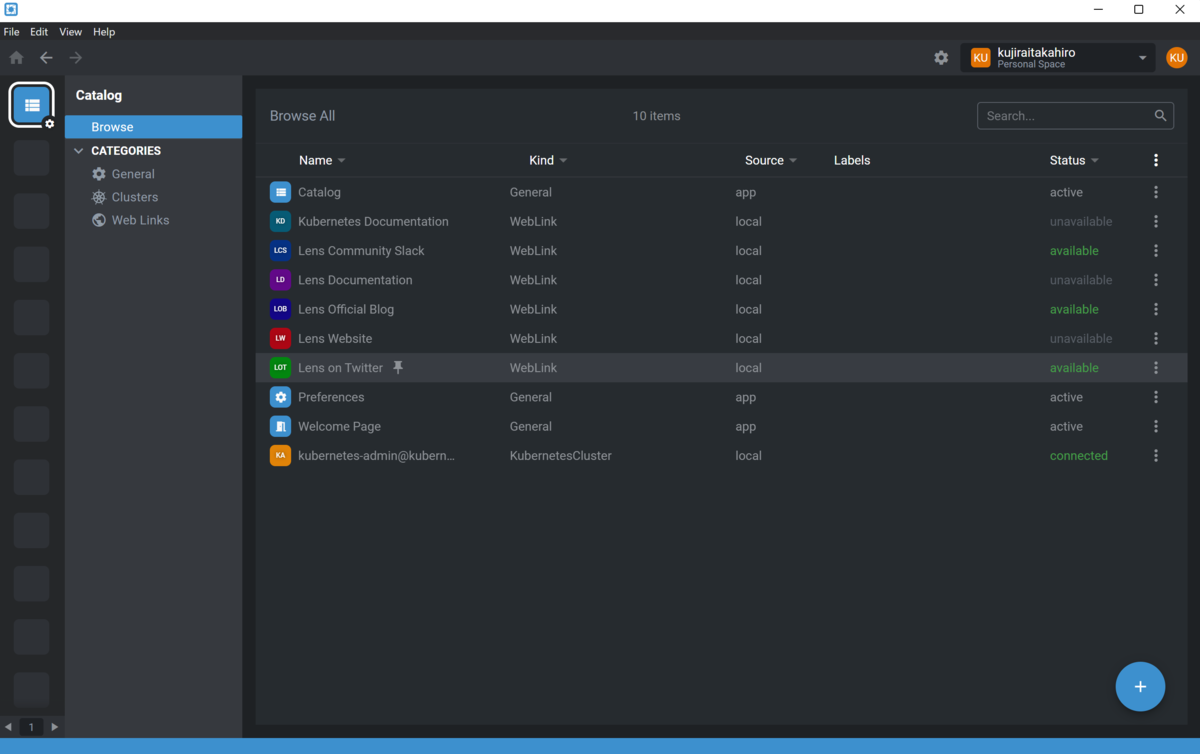
Task: Click the Catalog row blue list icon
Action: coord(281,192)
